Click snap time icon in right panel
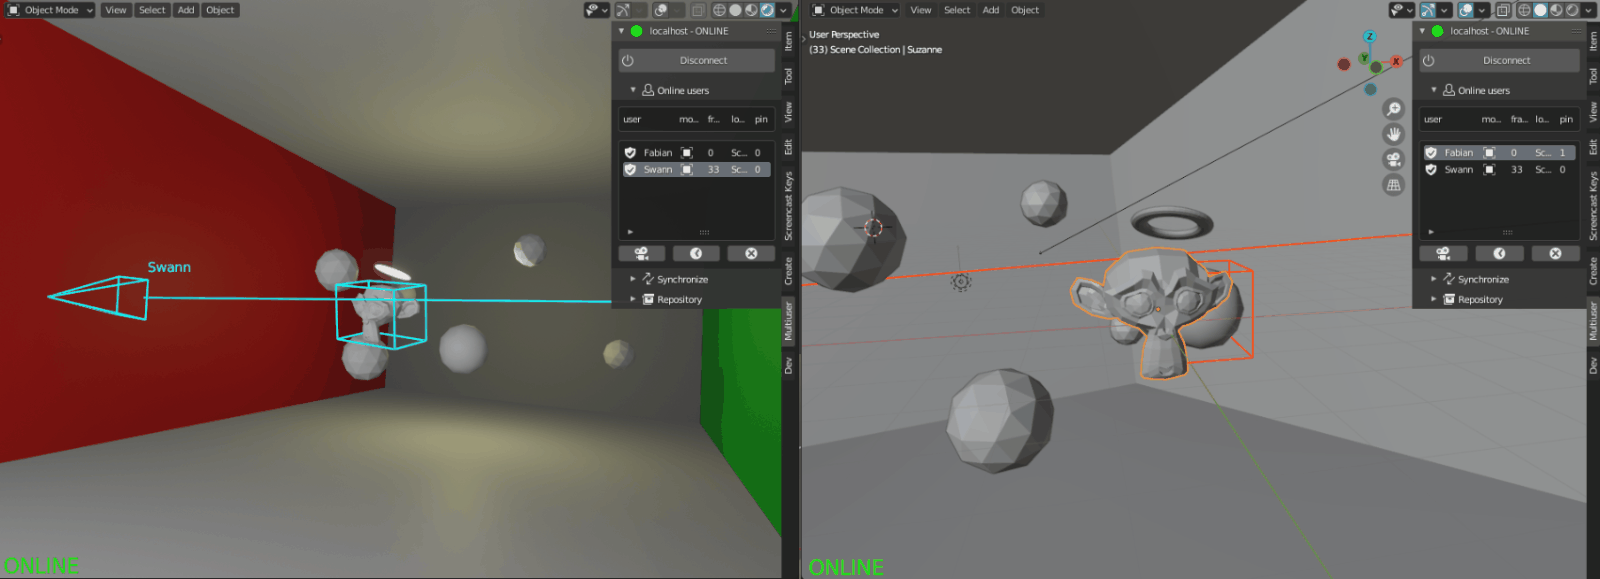1600x579 pixels. [1499, 254]
